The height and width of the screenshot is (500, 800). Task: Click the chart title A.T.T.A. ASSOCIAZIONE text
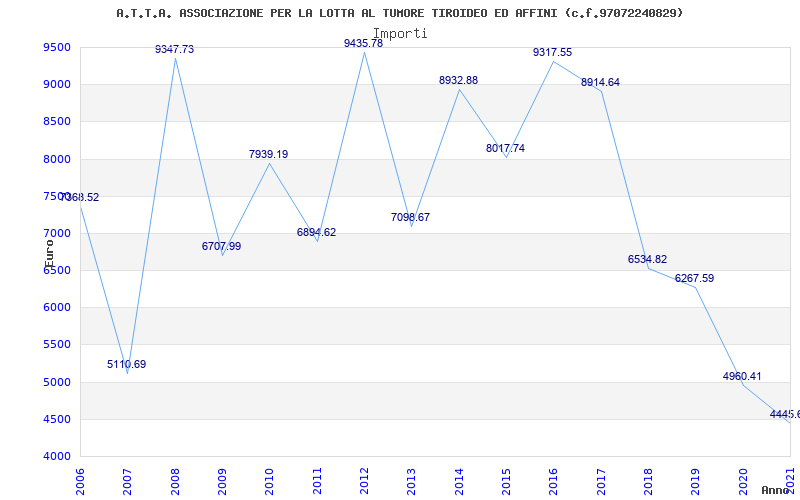pyautogui.click(x=399, y=13)
